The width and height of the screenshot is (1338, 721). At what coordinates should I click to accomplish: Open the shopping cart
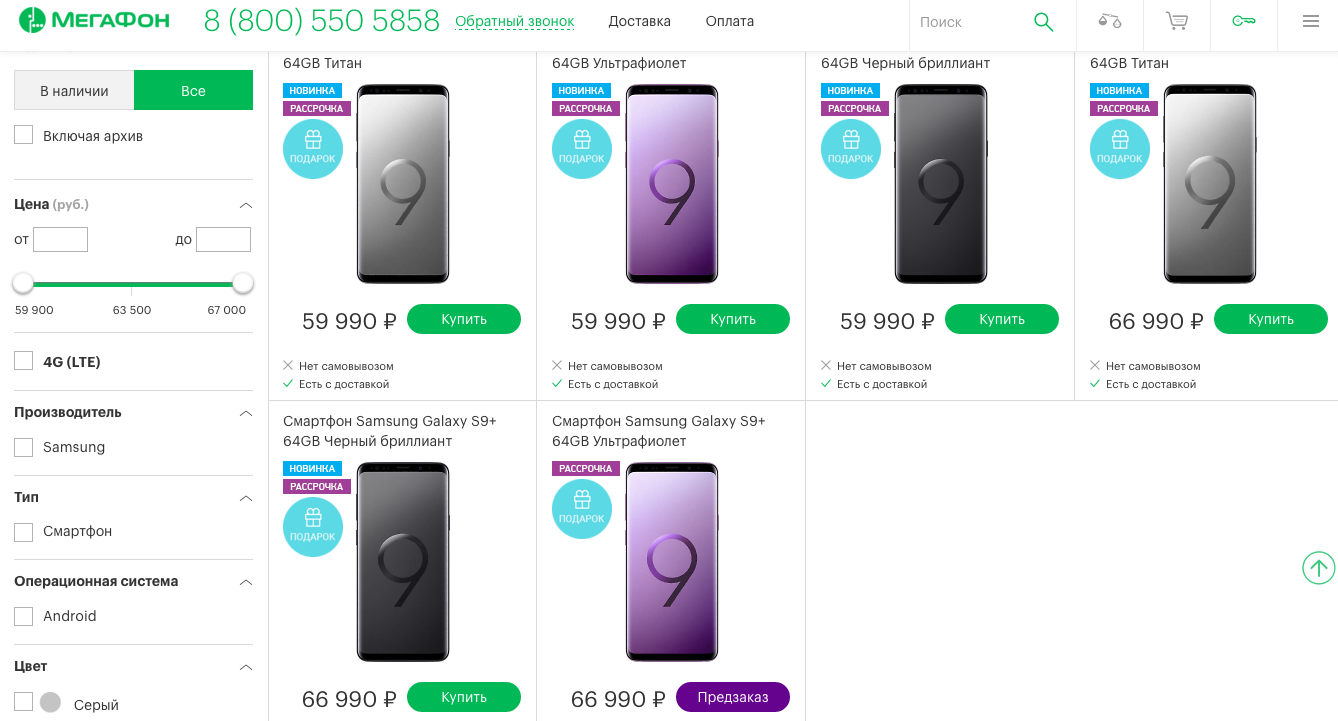(x=1177, y=21)
